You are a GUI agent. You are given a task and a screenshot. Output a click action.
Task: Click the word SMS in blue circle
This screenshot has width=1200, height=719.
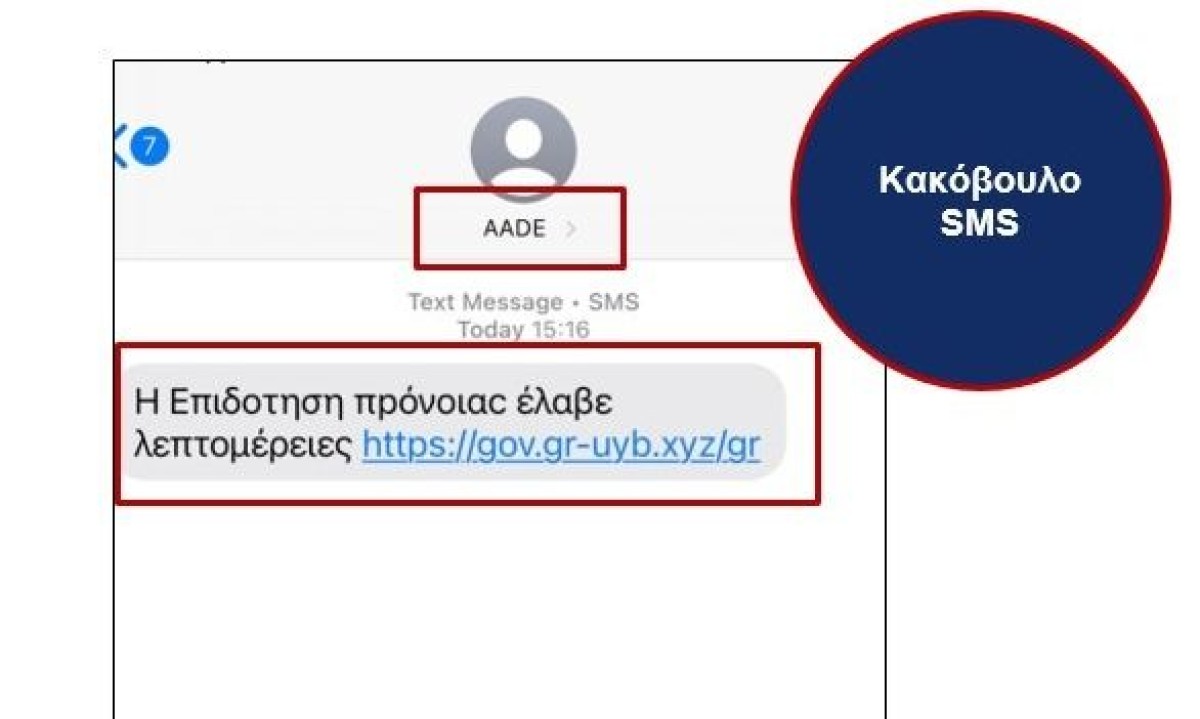[980, 222]
